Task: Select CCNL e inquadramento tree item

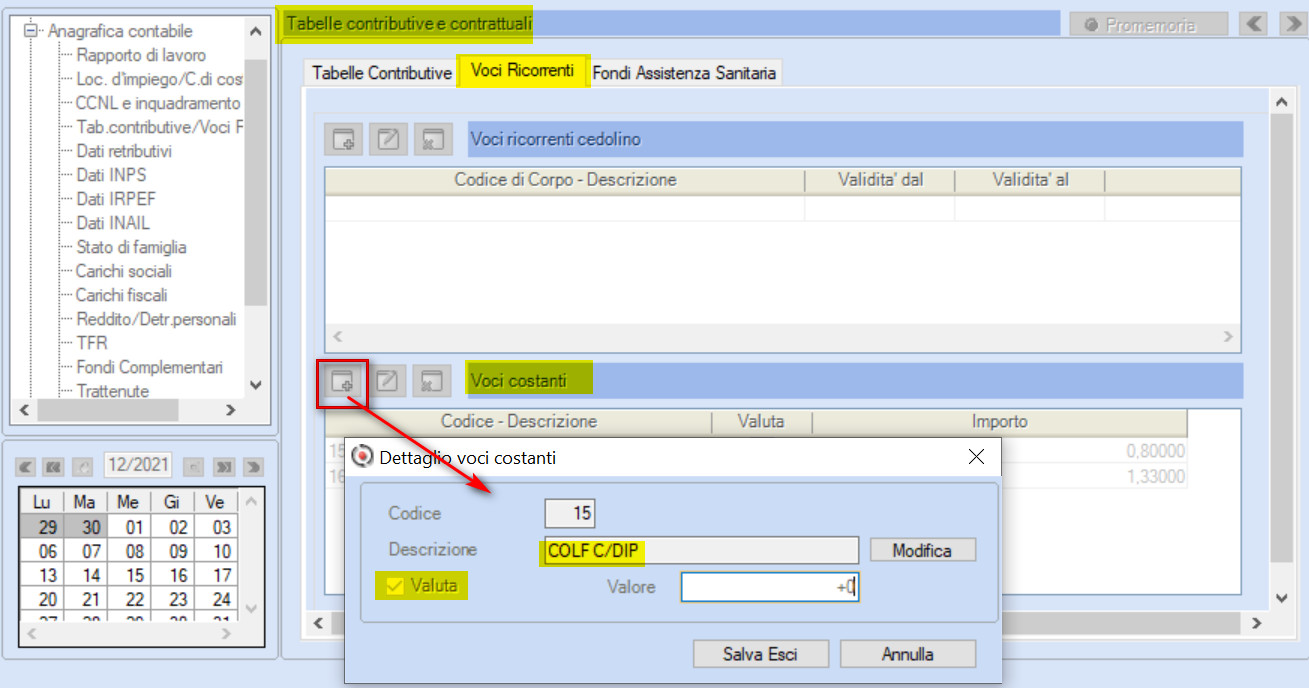Action: 158,103
